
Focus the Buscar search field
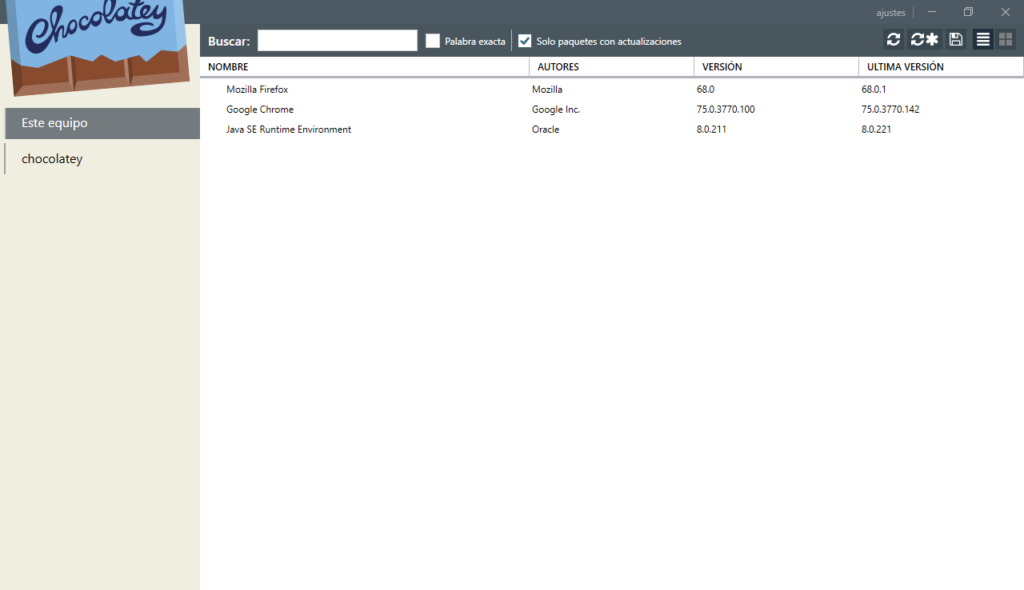[337, 41]
